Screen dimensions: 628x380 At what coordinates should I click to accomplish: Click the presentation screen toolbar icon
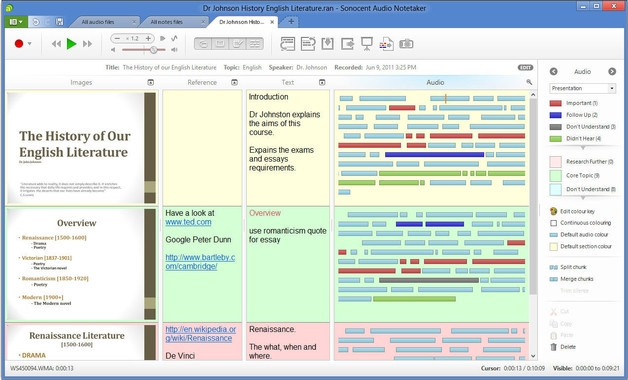click(x=366, y=44)
